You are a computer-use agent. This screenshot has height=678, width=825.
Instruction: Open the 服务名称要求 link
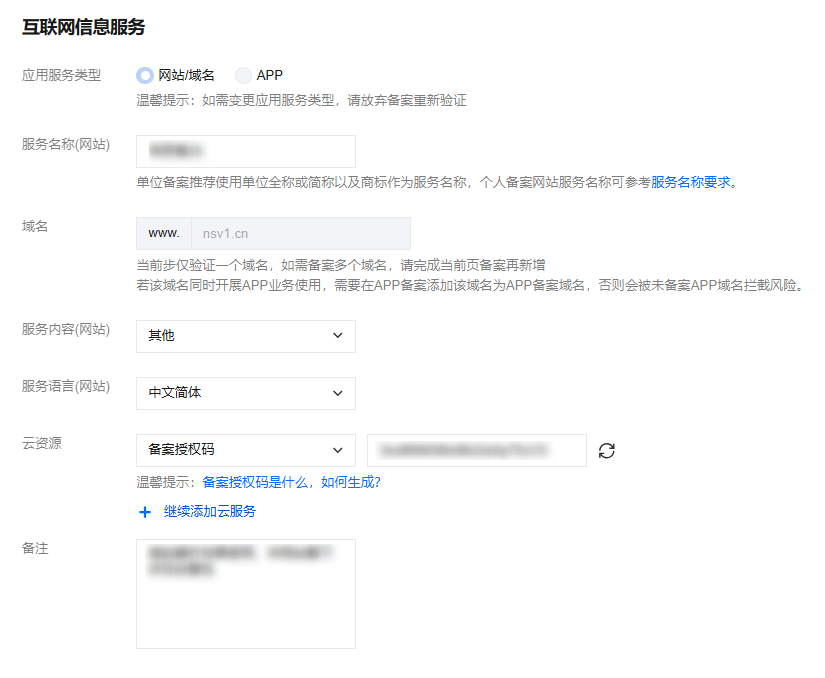pyautogui.click(x=691, y=182)
